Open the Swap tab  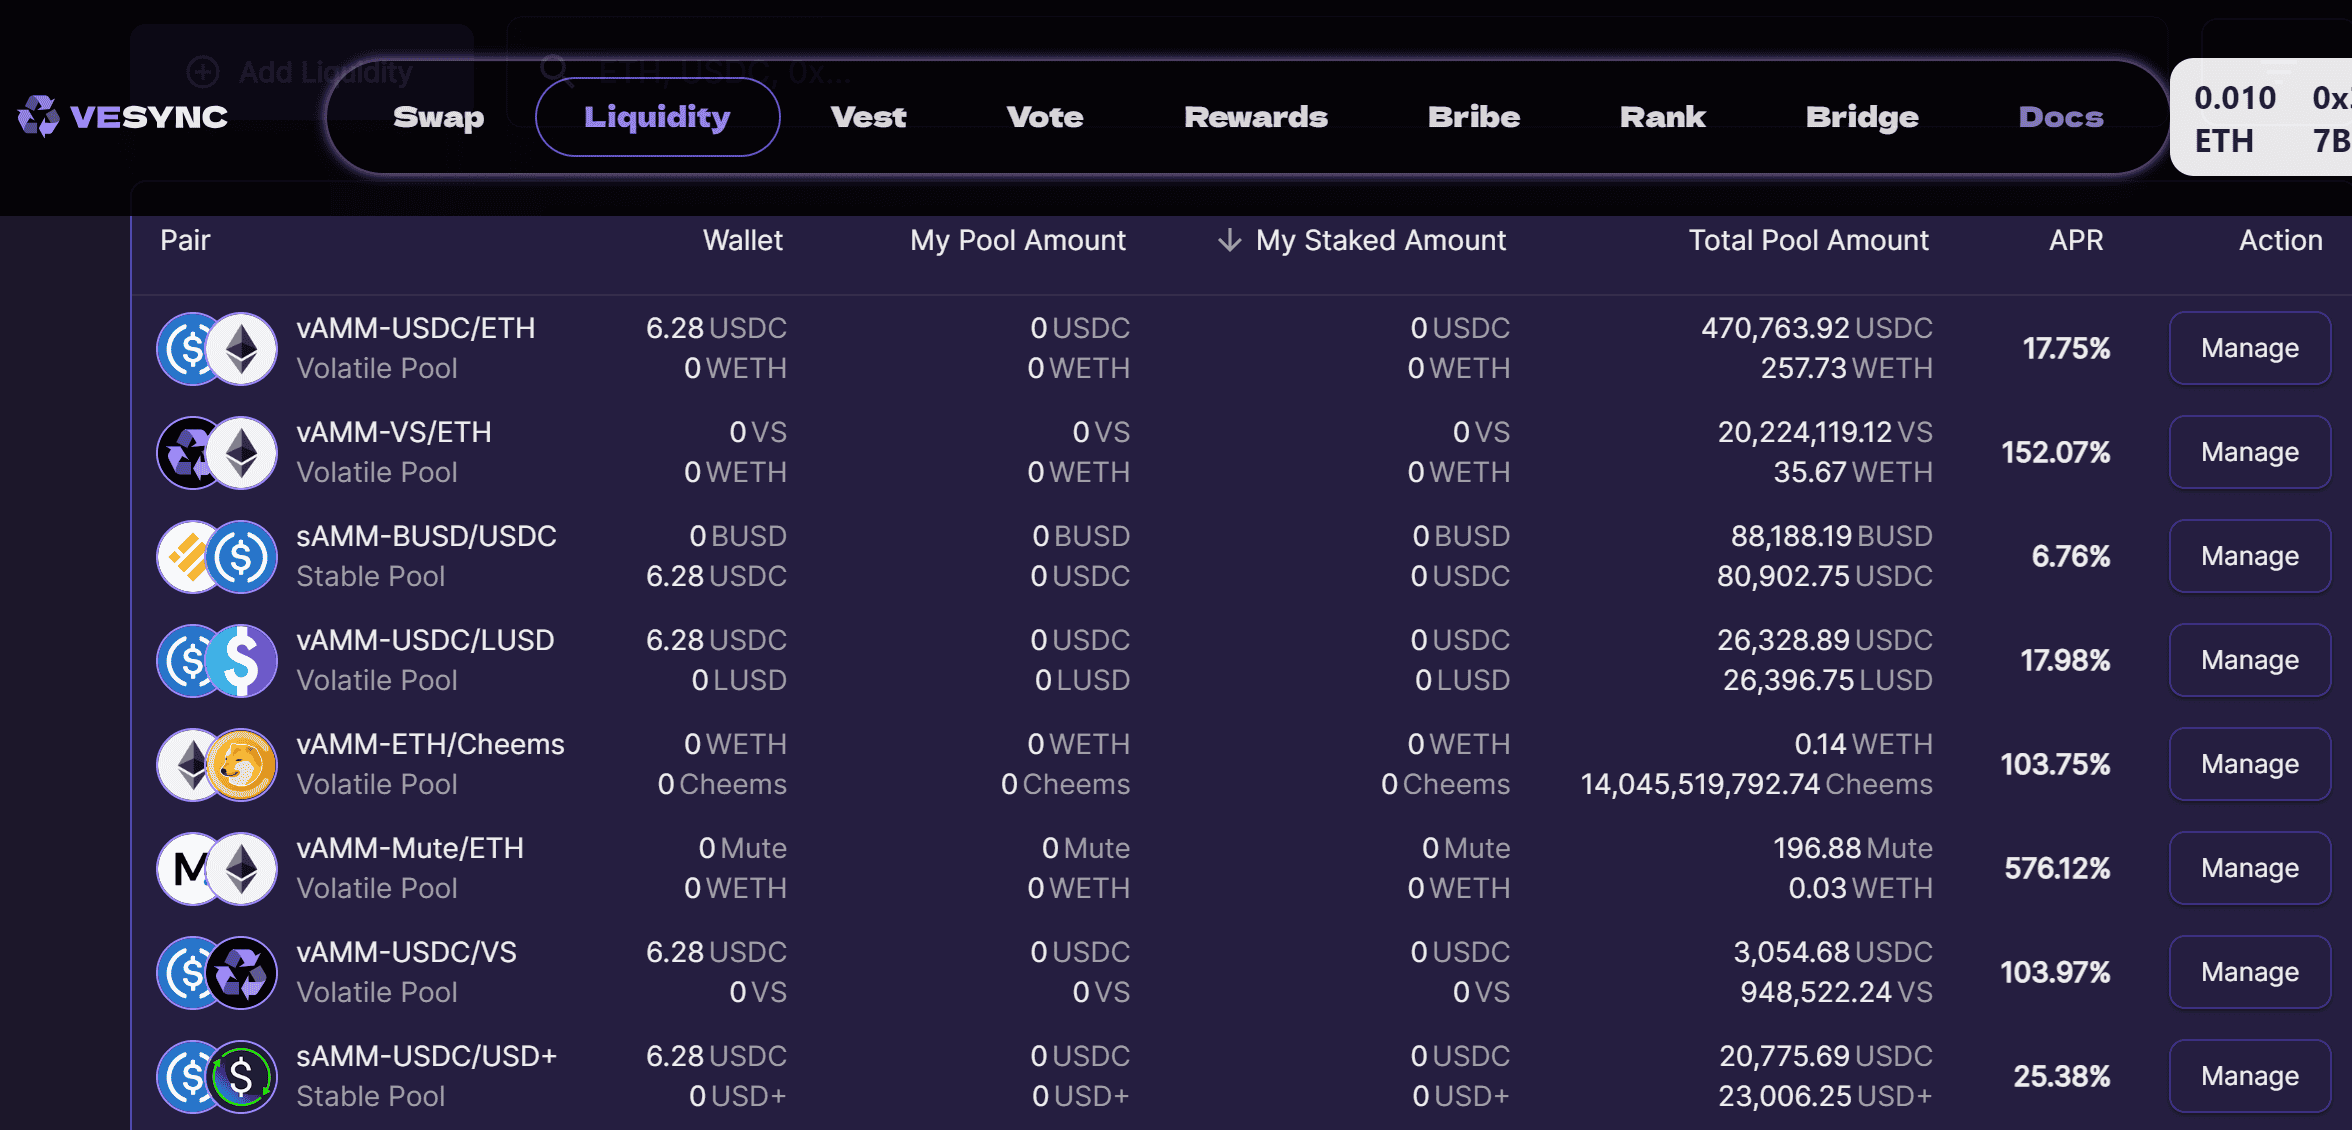[x=438, y=117]
